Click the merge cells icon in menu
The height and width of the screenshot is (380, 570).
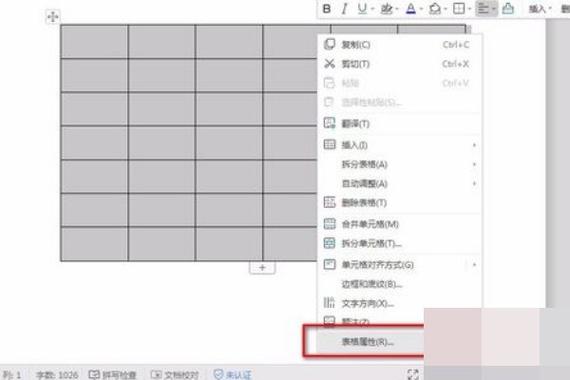(329, 224)
